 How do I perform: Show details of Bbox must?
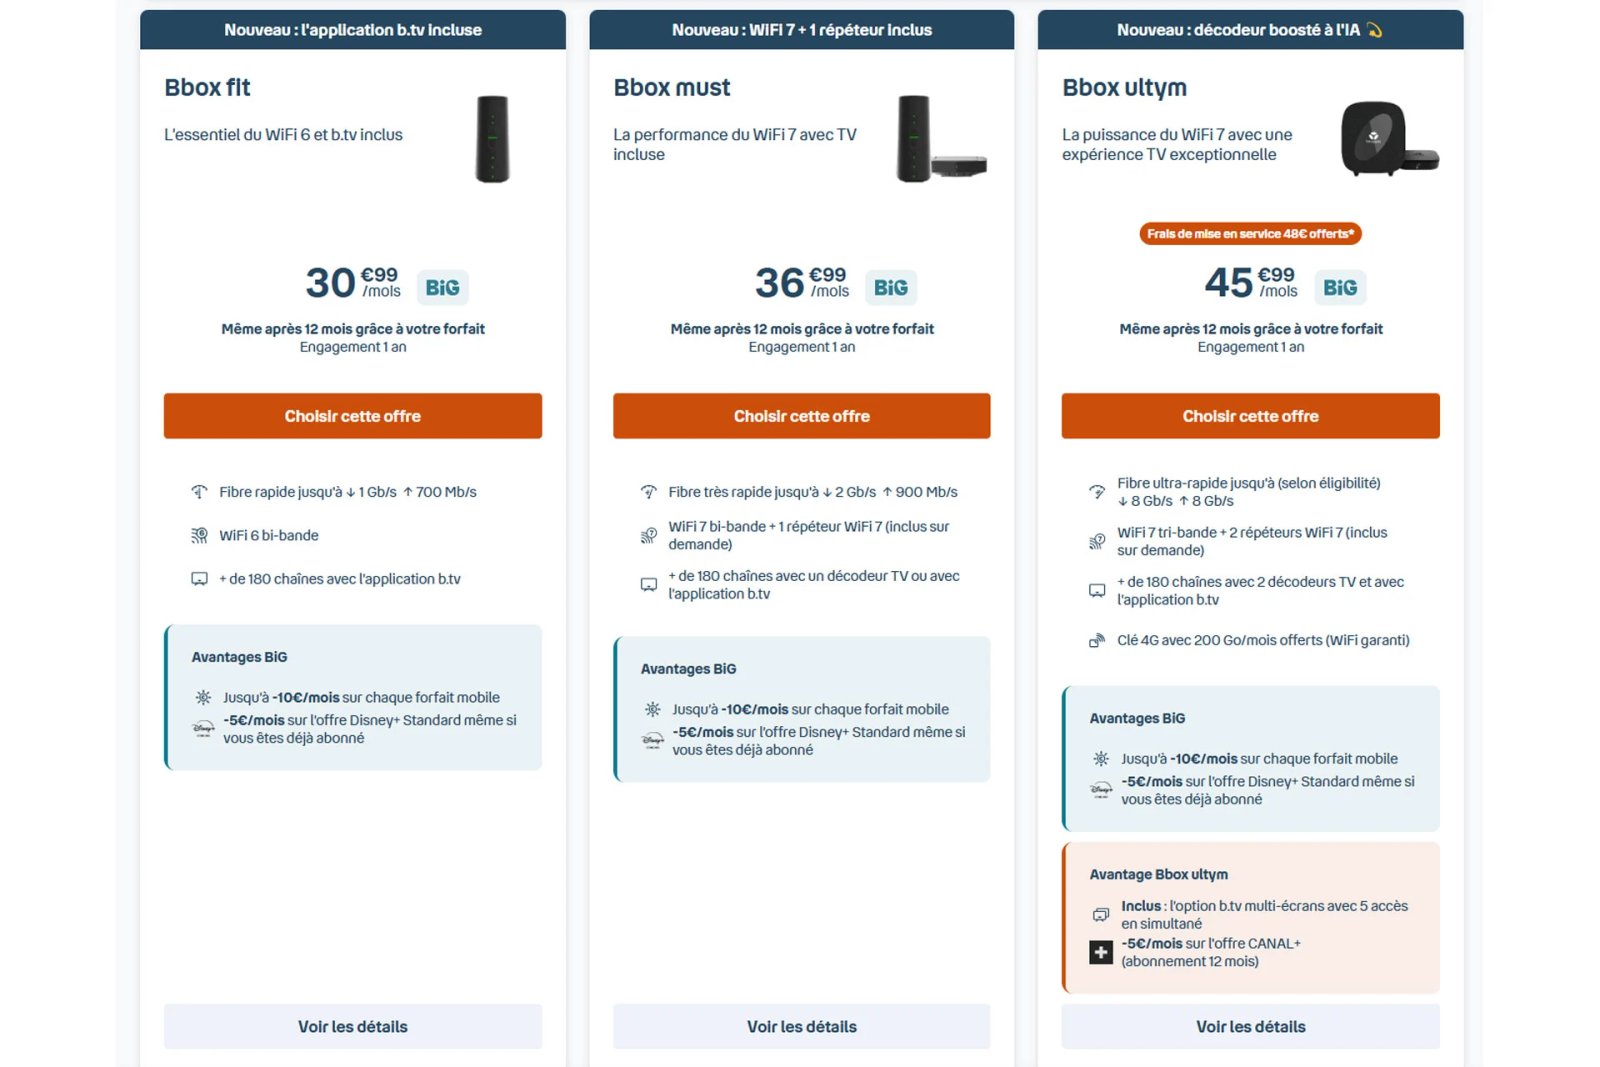[x=801, y=1027]
